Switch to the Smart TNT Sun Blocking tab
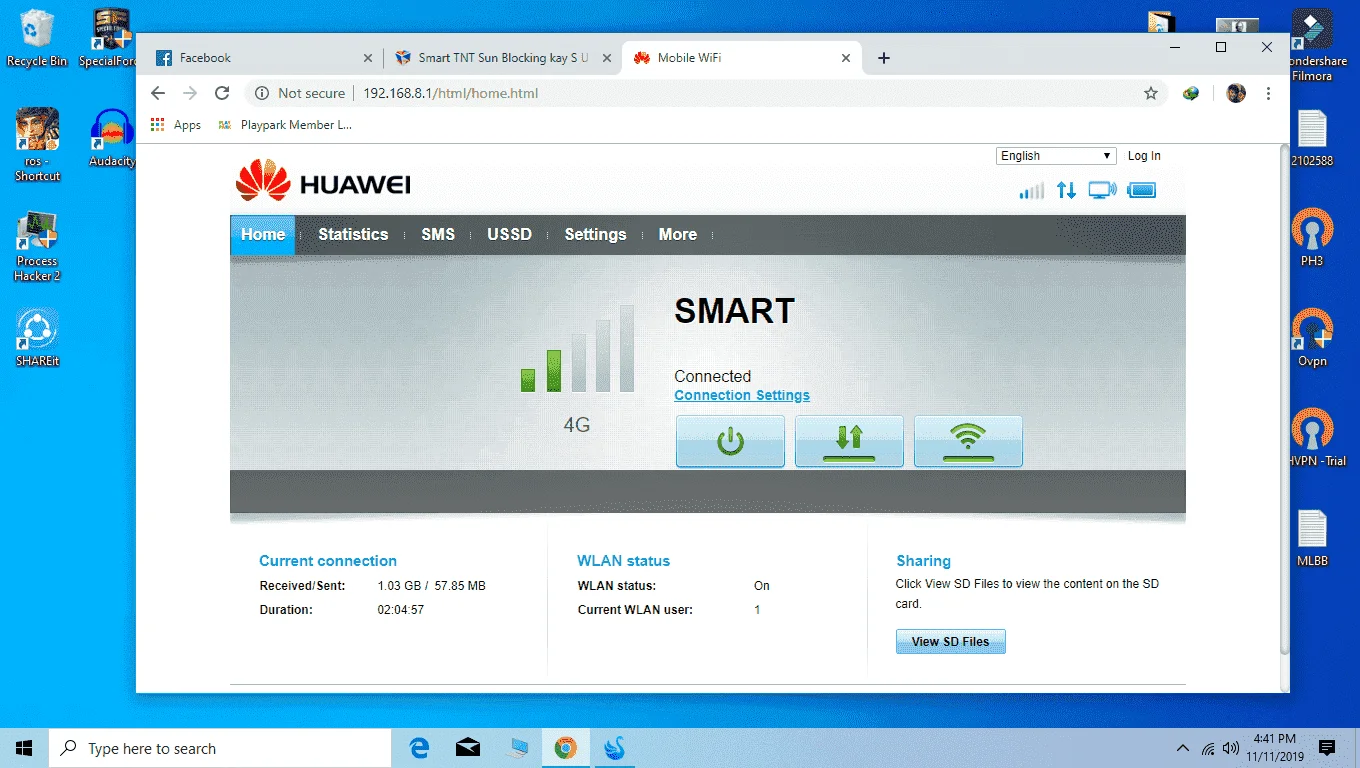This screenshot has width=1360, height=768. (x=503, y=58)
